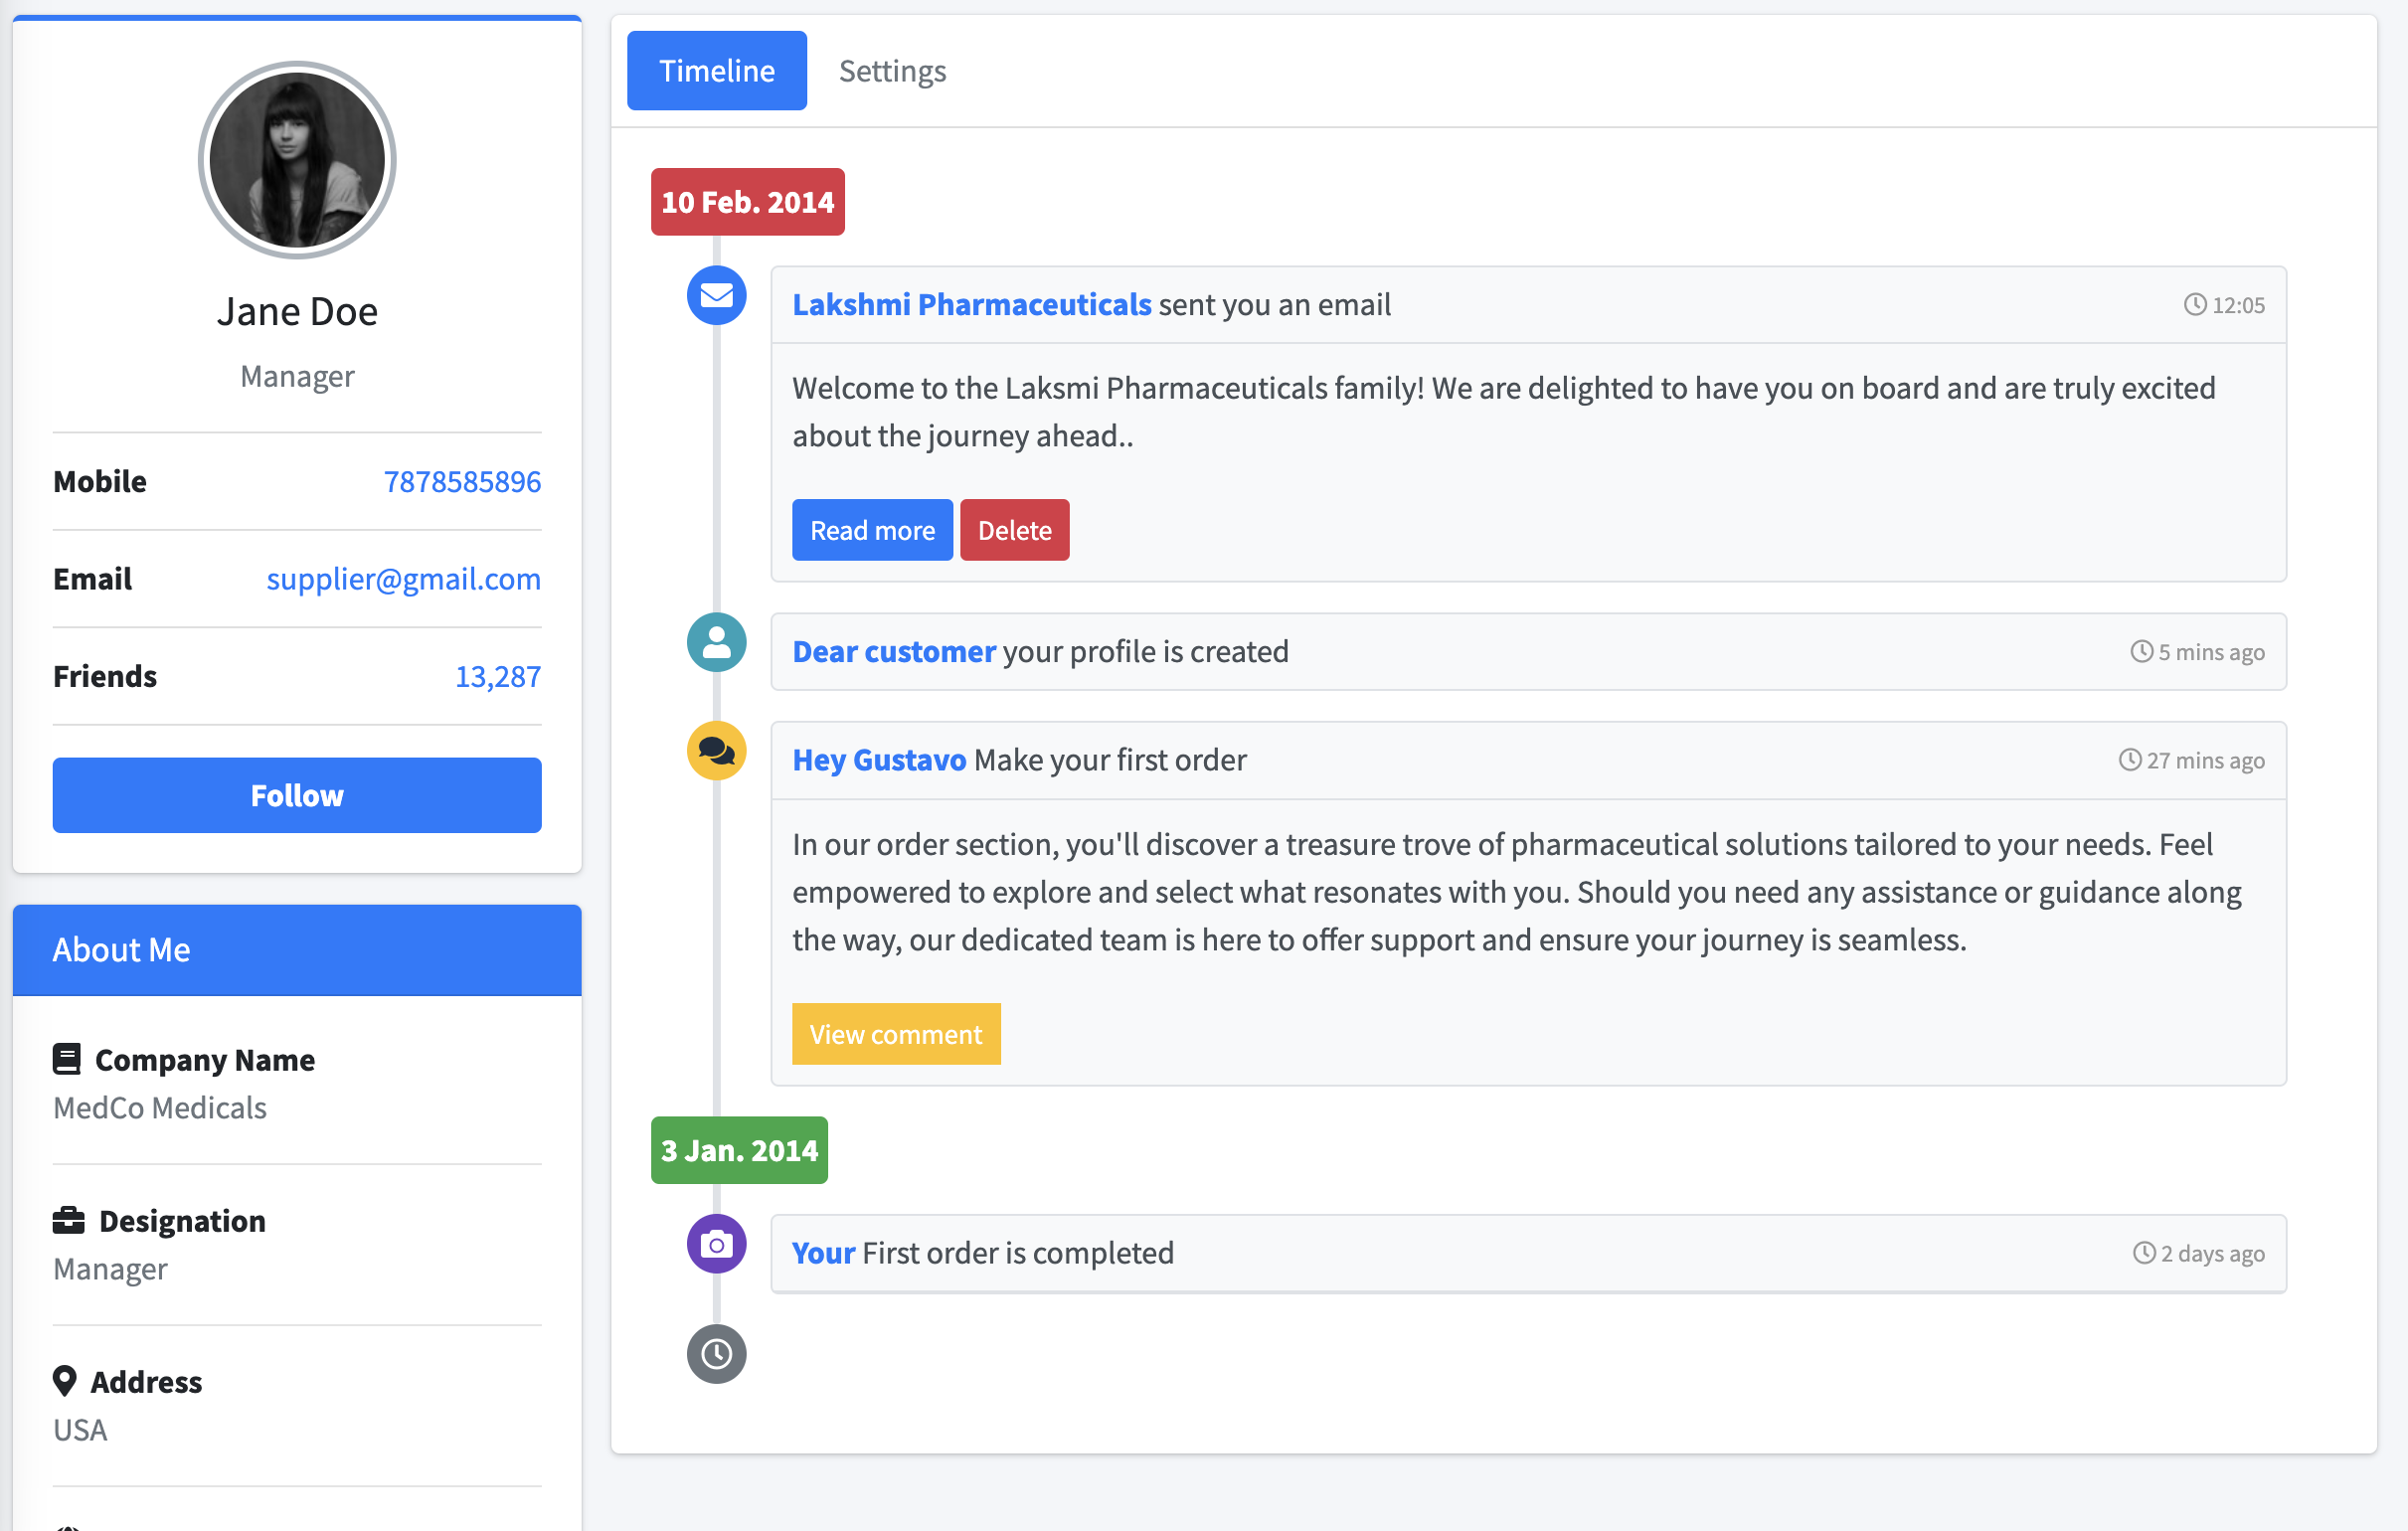The image size is (2408, 1531).
Task: Click the teal user profile timeline icon
Action: pyautogui.click(x=716, y=642)
